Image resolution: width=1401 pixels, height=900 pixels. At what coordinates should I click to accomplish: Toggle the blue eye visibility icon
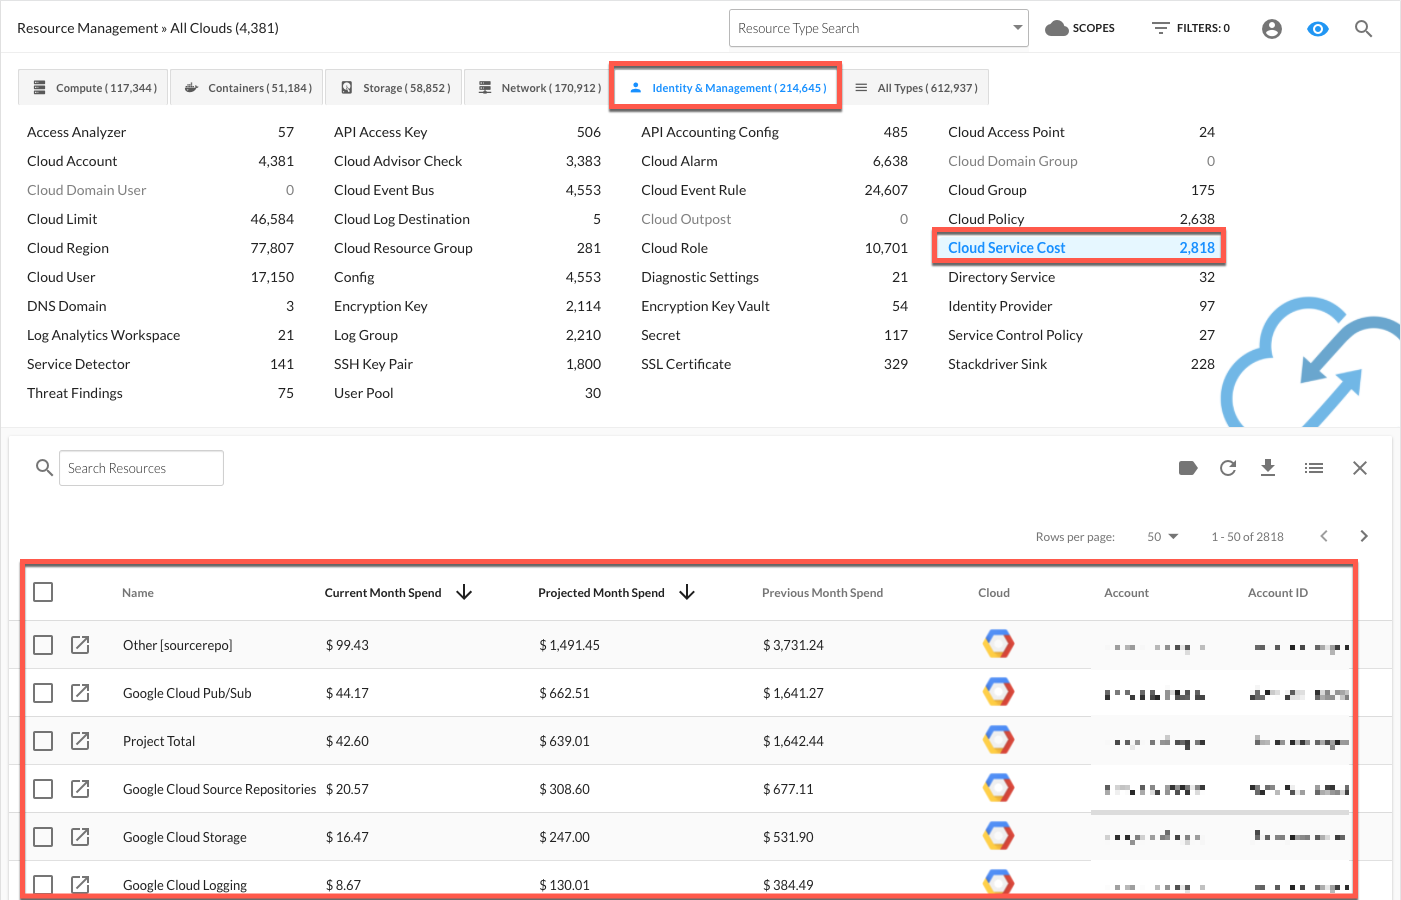[1318, 29]
